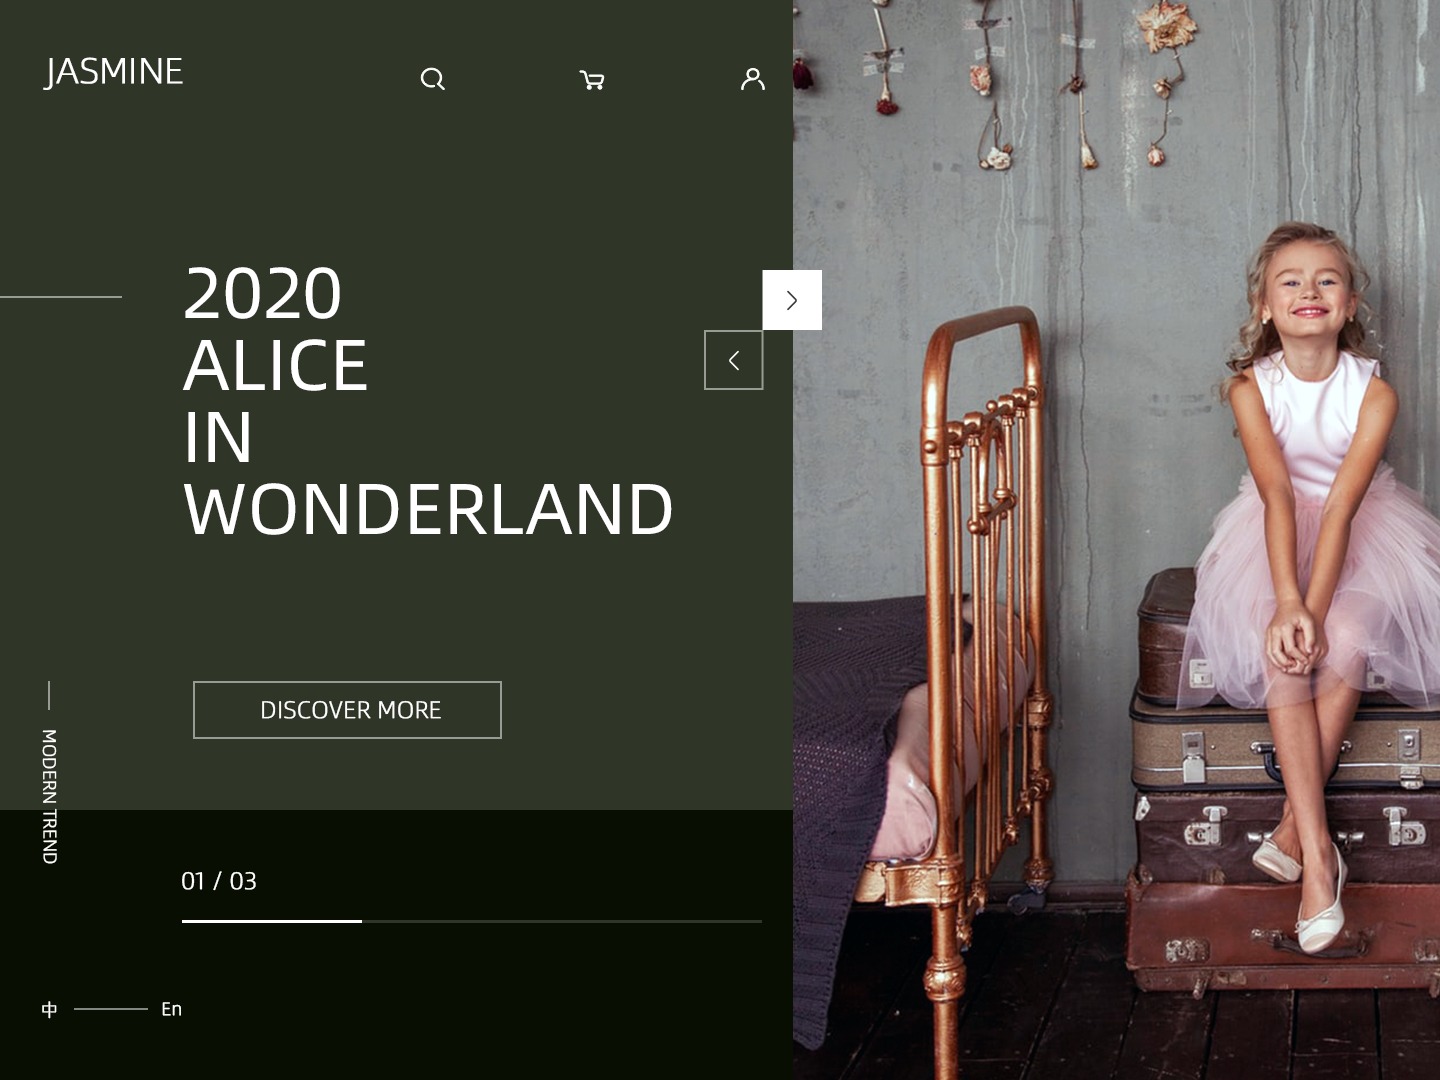The width and height of the screenshot is (1440, 1080).
Task: Go to previous slide with left chevron
Action: tap(734, 360)
